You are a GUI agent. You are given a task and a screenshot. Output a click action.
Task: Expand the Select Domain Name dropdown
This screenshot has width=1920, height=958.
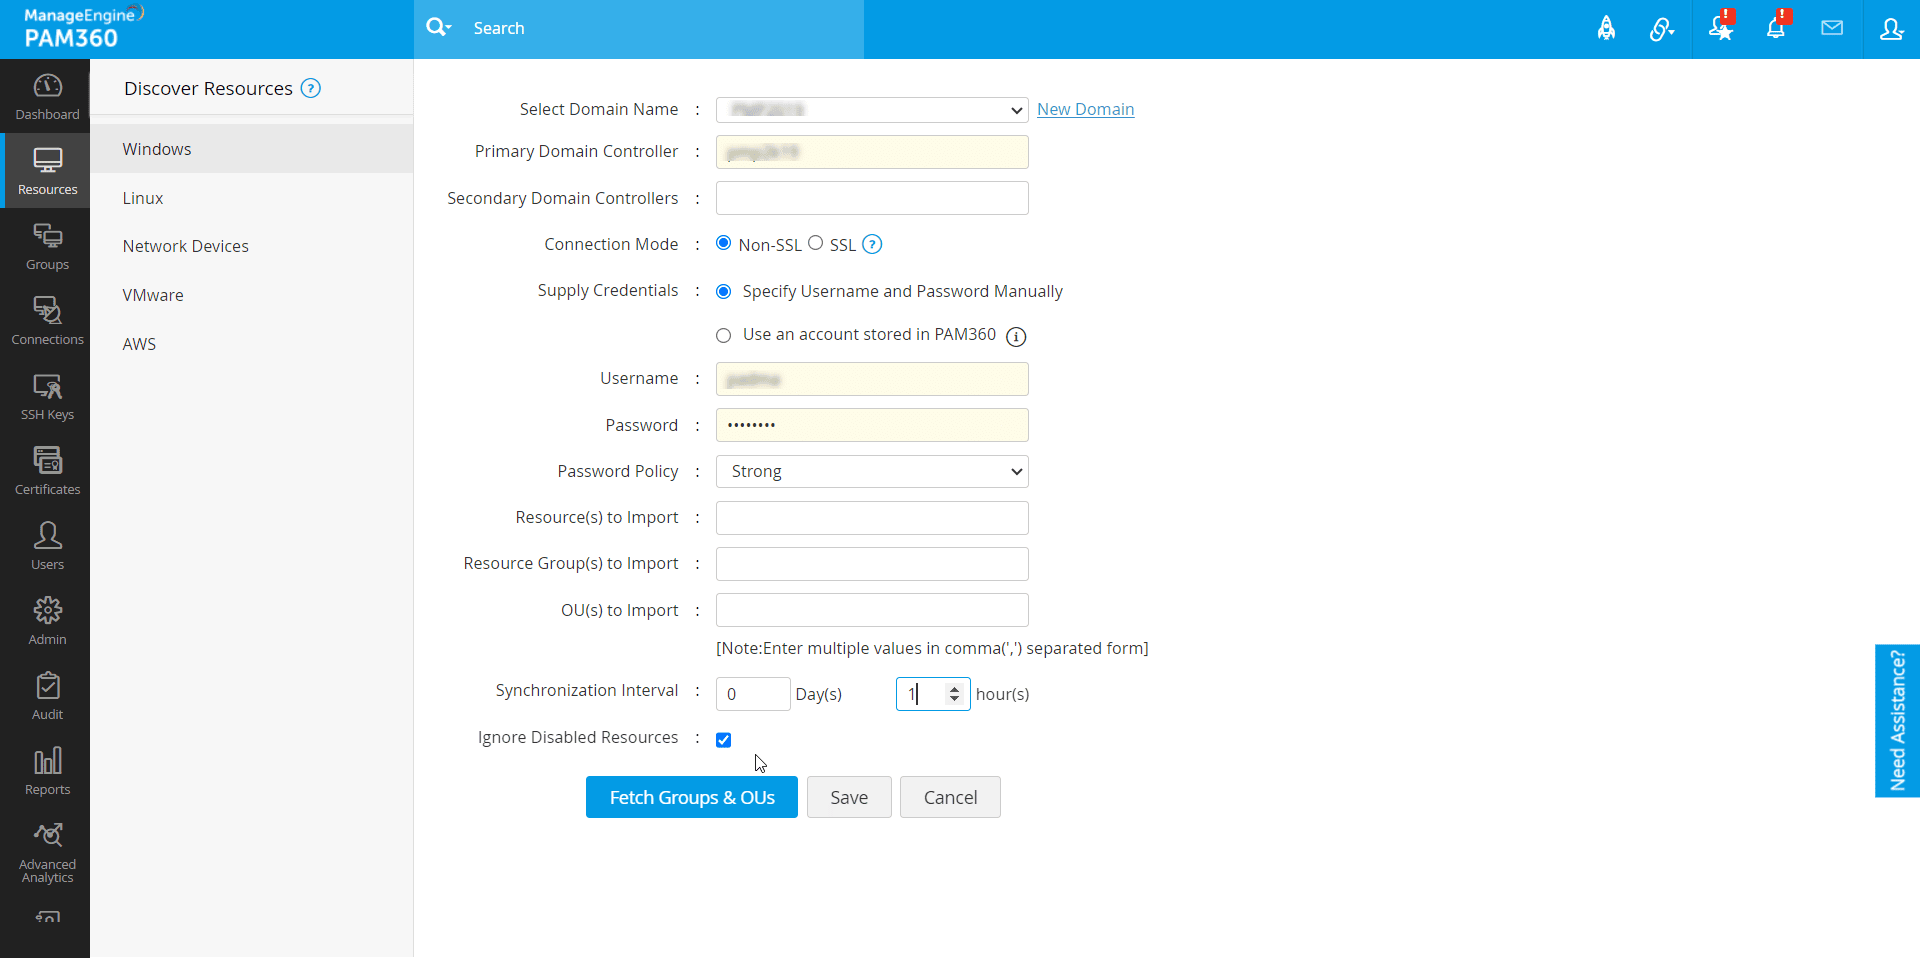point(872,109)
